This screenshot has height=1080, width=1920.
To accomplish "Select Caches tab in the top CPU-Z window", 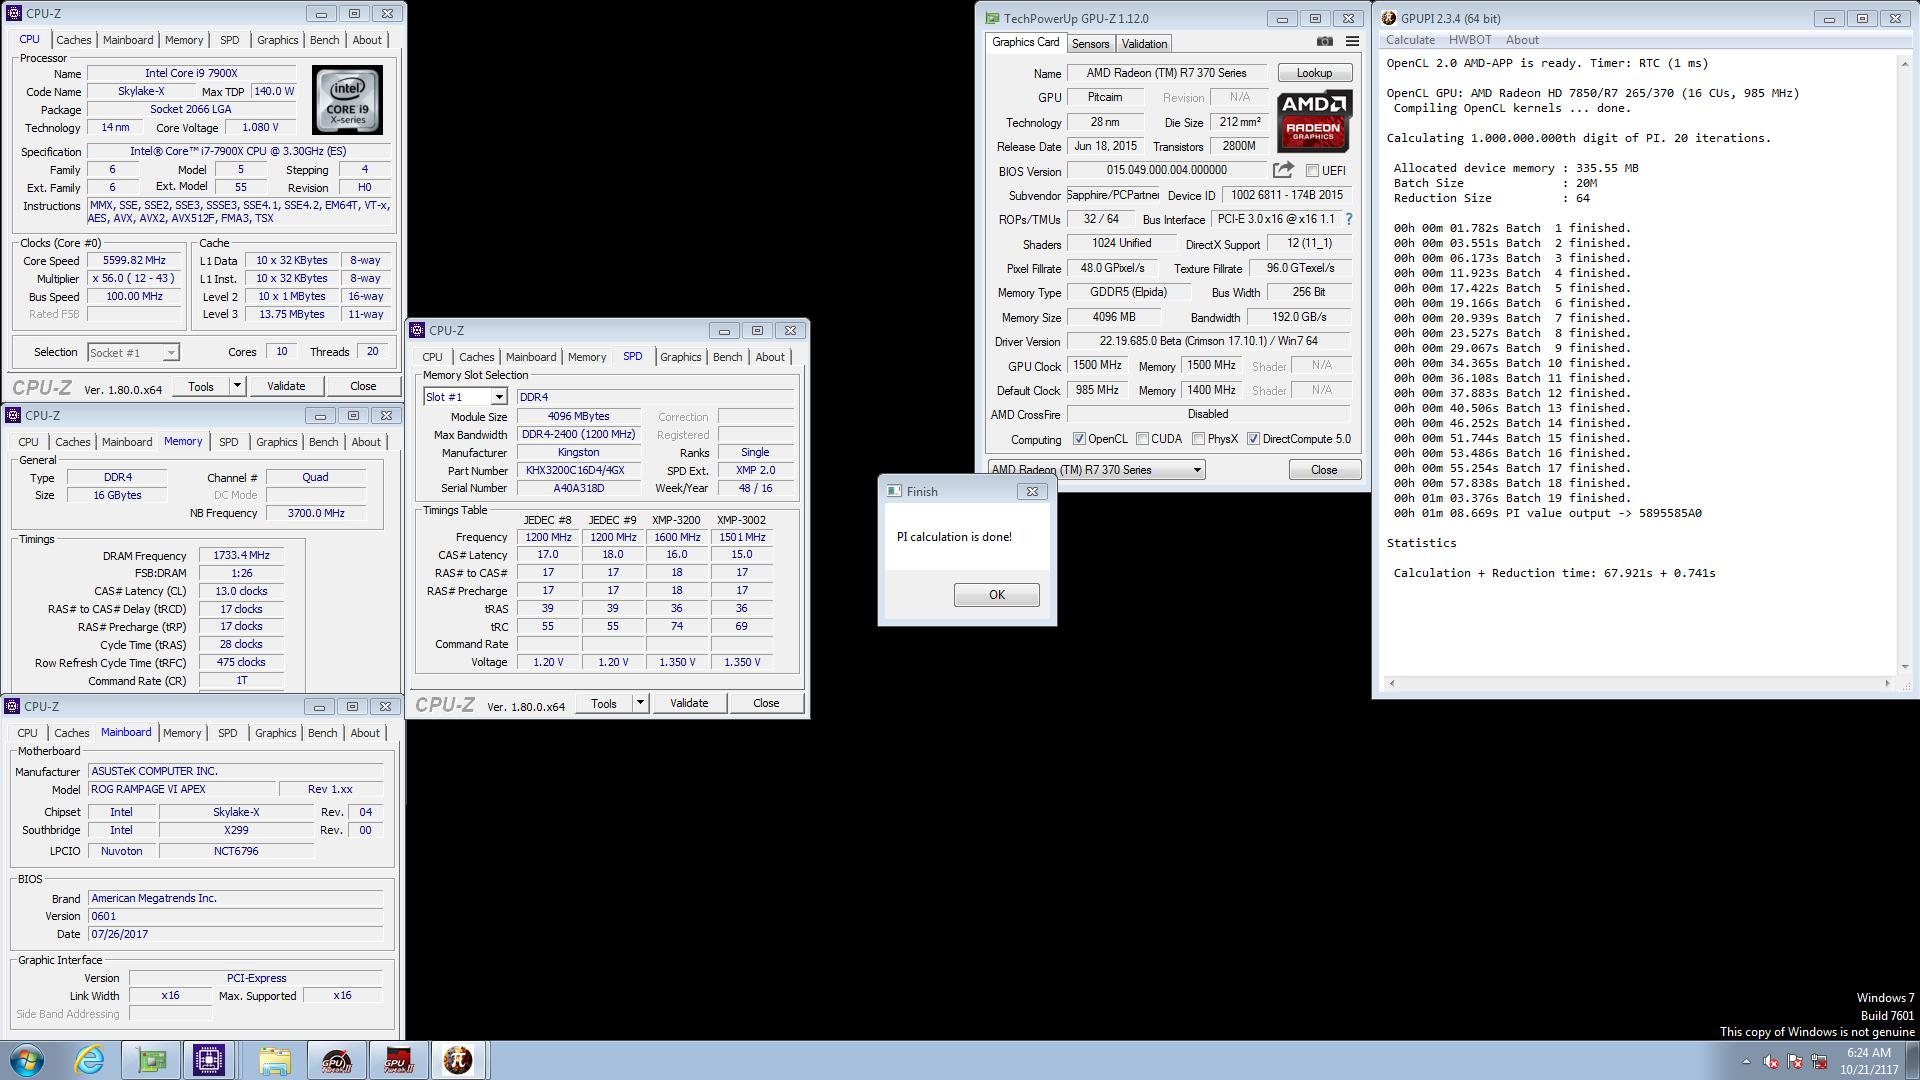I will pyautogui.click(x=74, y=40).
